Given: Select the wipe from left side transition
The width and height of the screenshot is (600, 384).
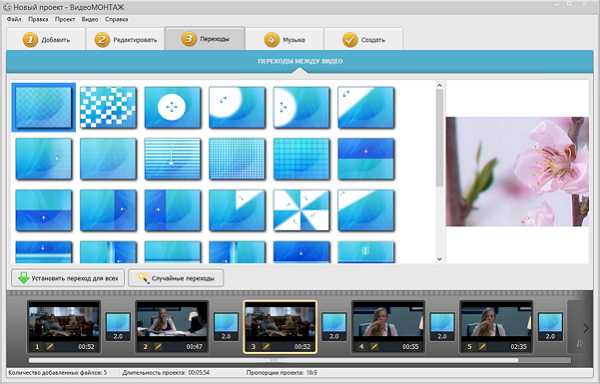Looking at the screenshot, I should pyautogui.click(x=173, y=210).
